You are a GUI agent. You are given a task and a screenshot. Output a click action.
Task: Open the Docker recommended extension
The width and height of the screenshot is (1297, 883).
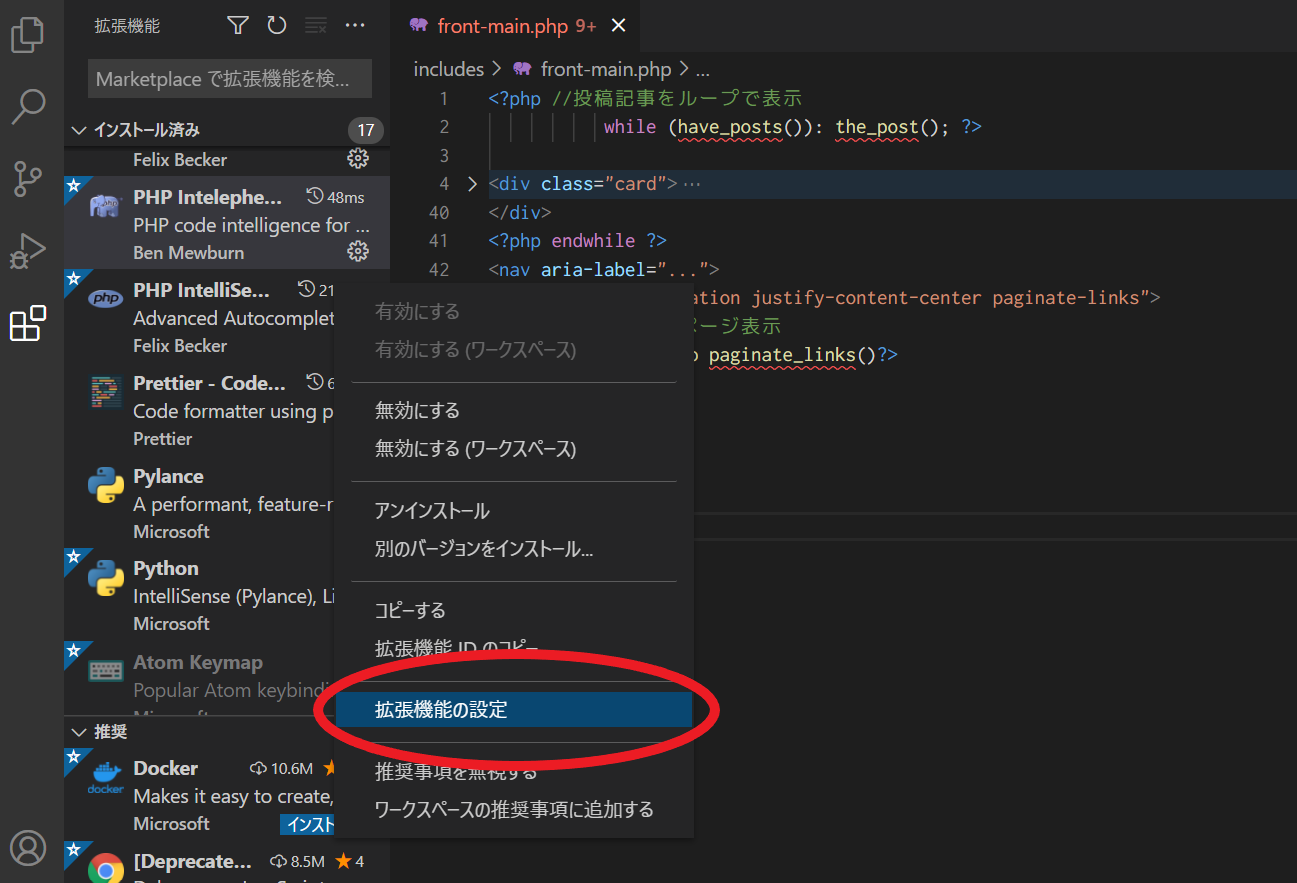227,794
